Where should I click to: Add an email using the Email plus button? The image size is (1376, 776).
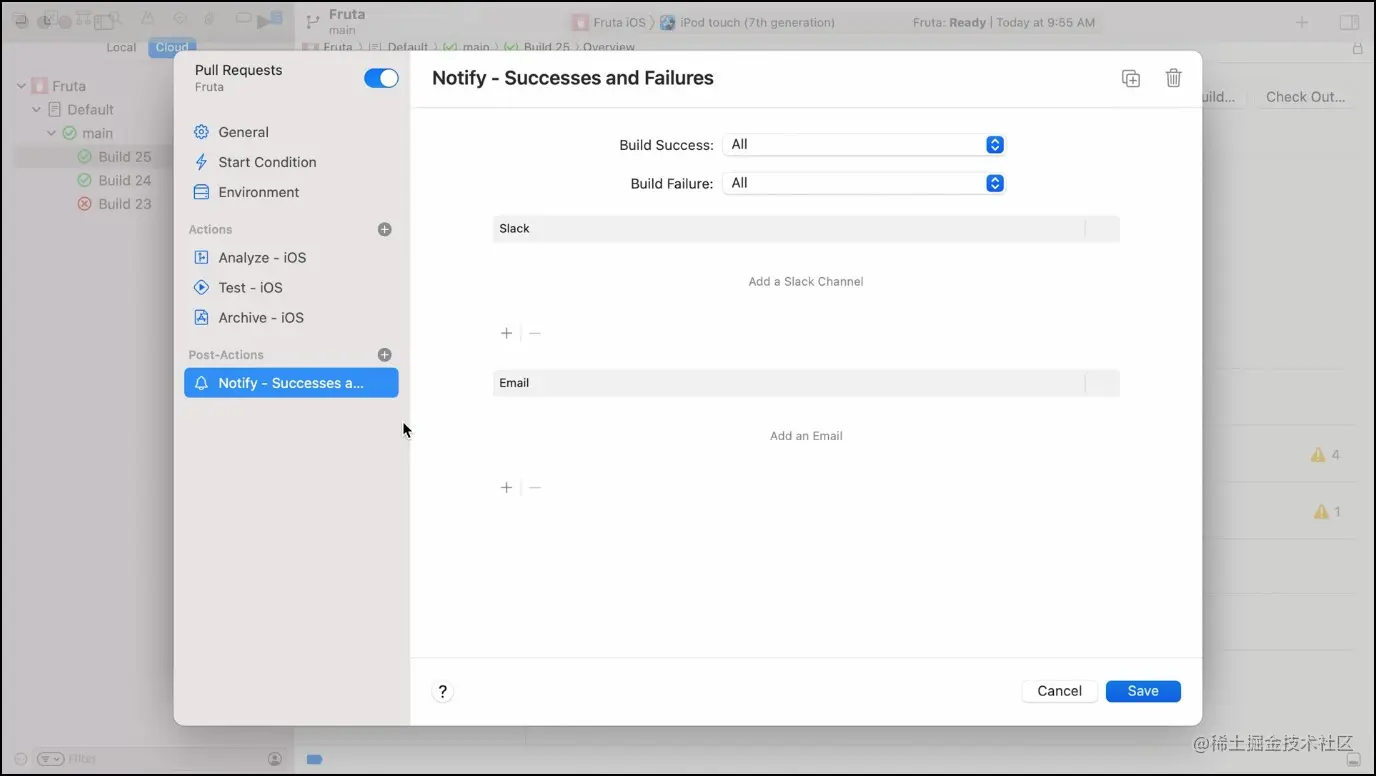(x=507, y=487)
